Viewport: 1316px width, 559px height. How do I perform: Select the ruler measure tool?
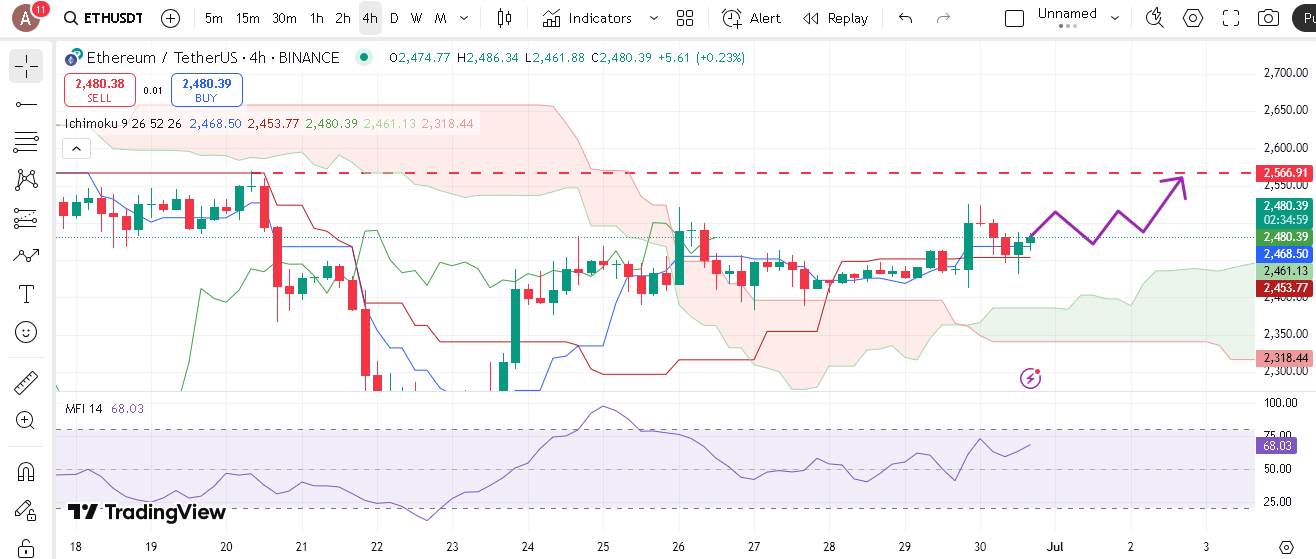pyautogui.click(x=26, y=382)
